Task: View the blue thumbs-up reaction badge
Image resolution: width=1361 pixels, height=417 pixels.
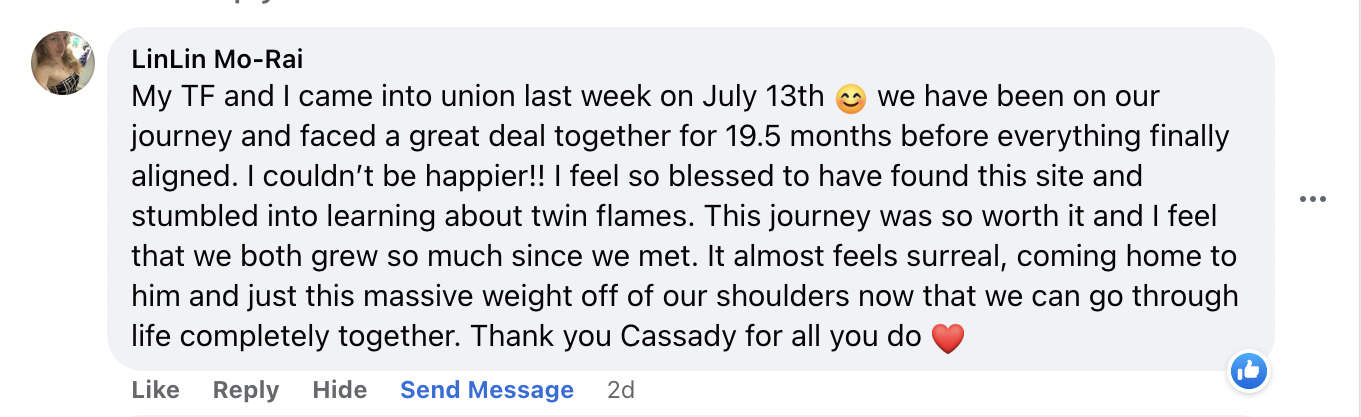Action: 1248,371
